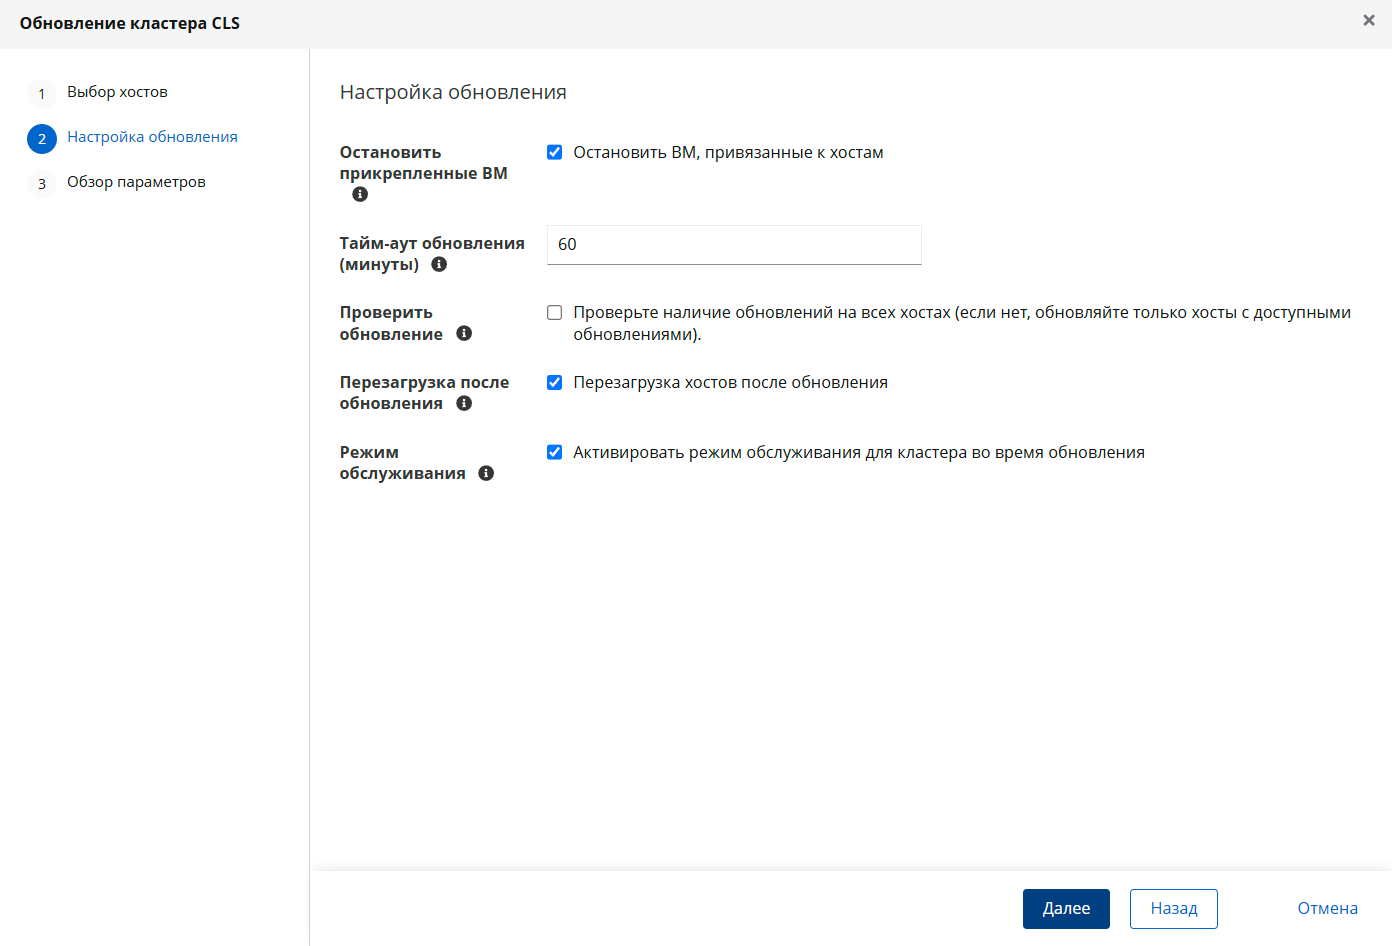Click the Тайм-аут обновления (минуты) label
Screen dimensions: 1392x946
432,254
